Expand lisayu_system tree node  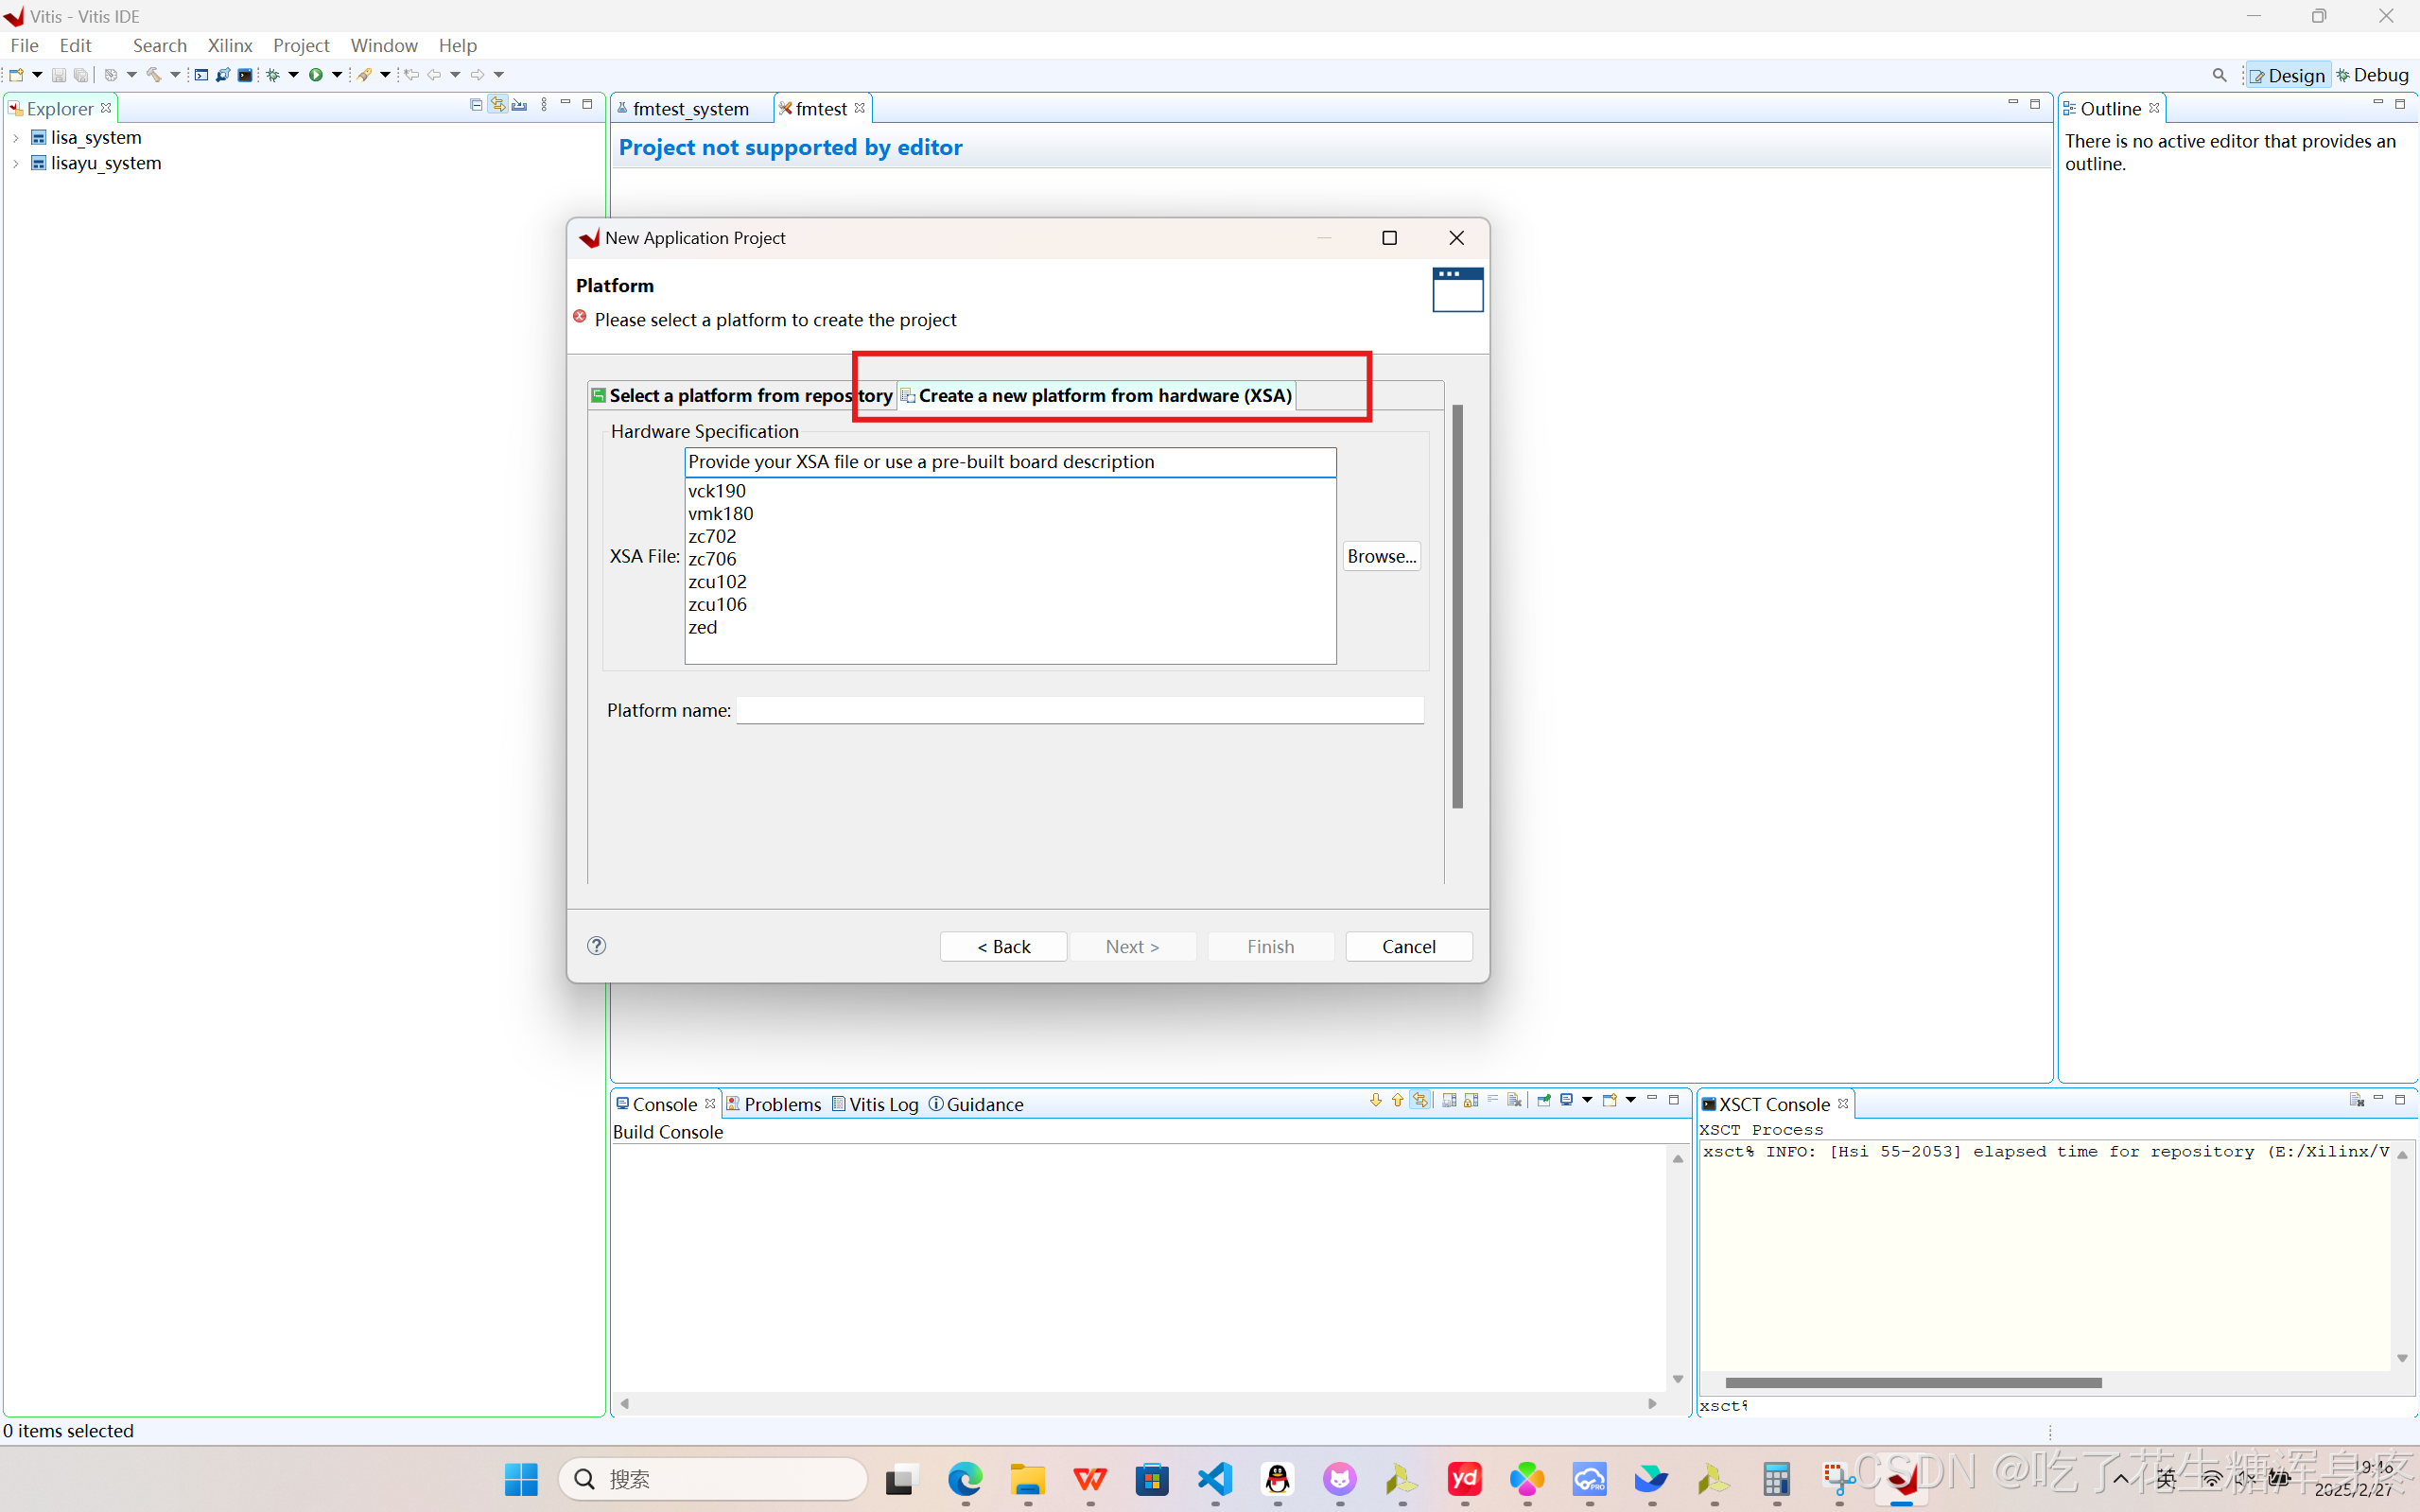click(x=16, y=163)
